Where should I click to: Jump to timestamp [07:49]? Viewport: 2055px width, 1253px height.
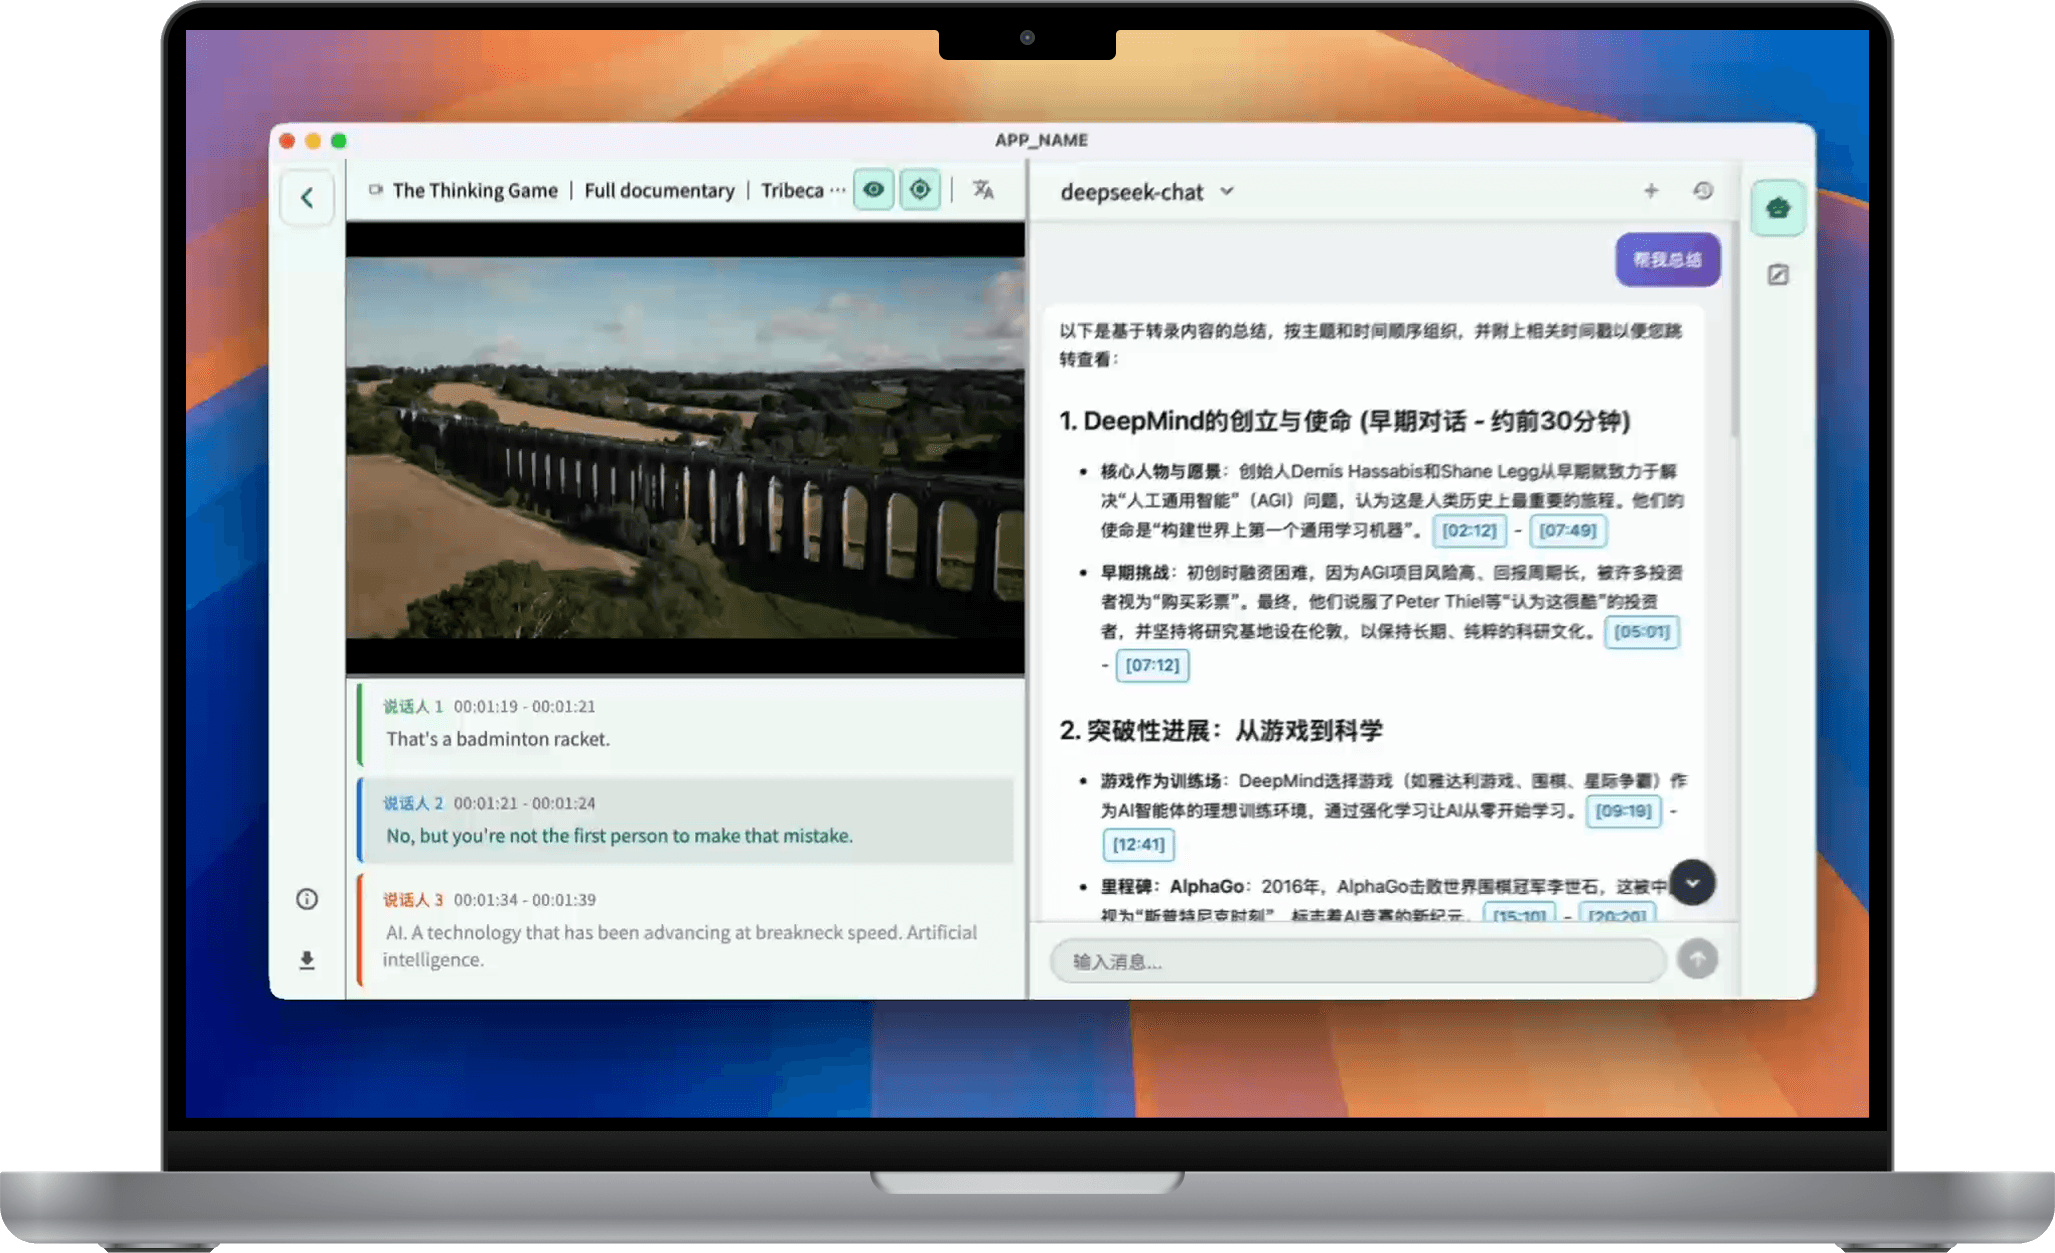1566,531
